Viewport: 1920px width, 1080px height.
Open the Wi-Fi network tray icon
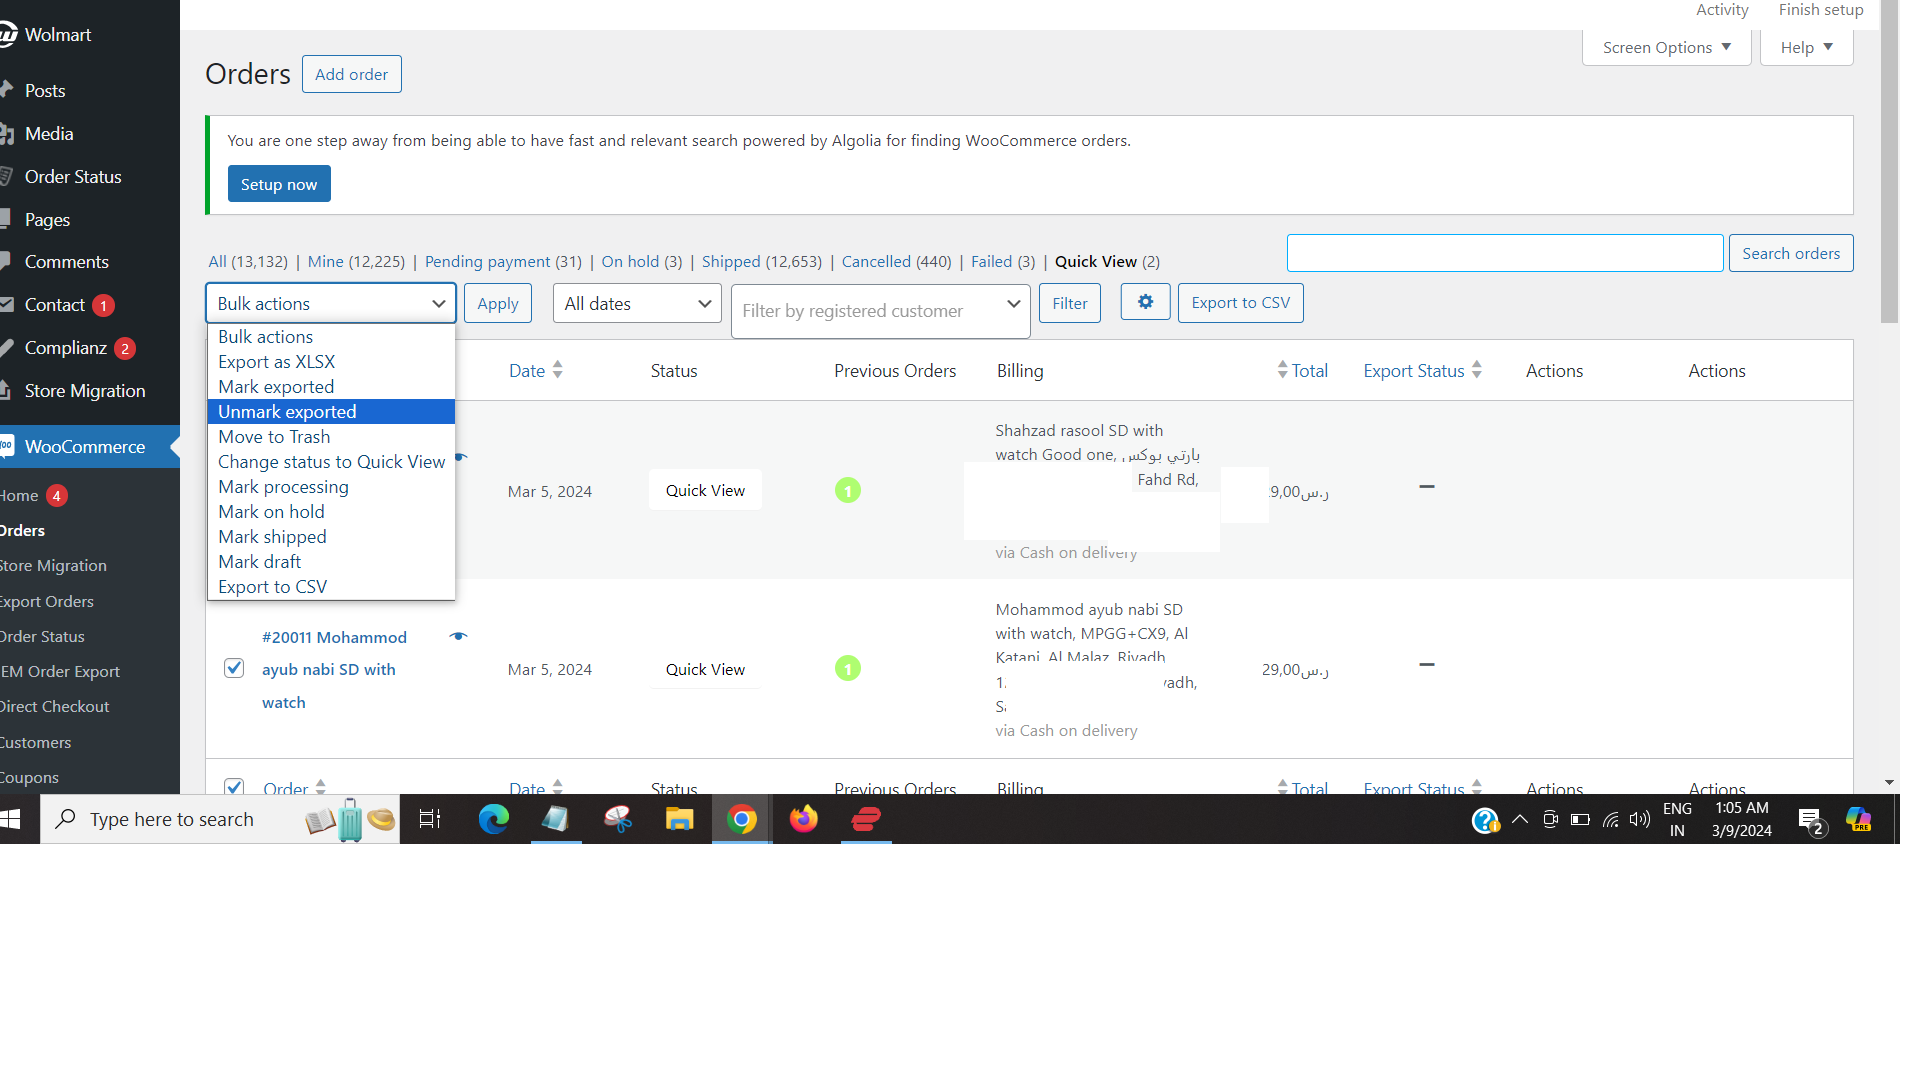click(x=1610, y=820)
